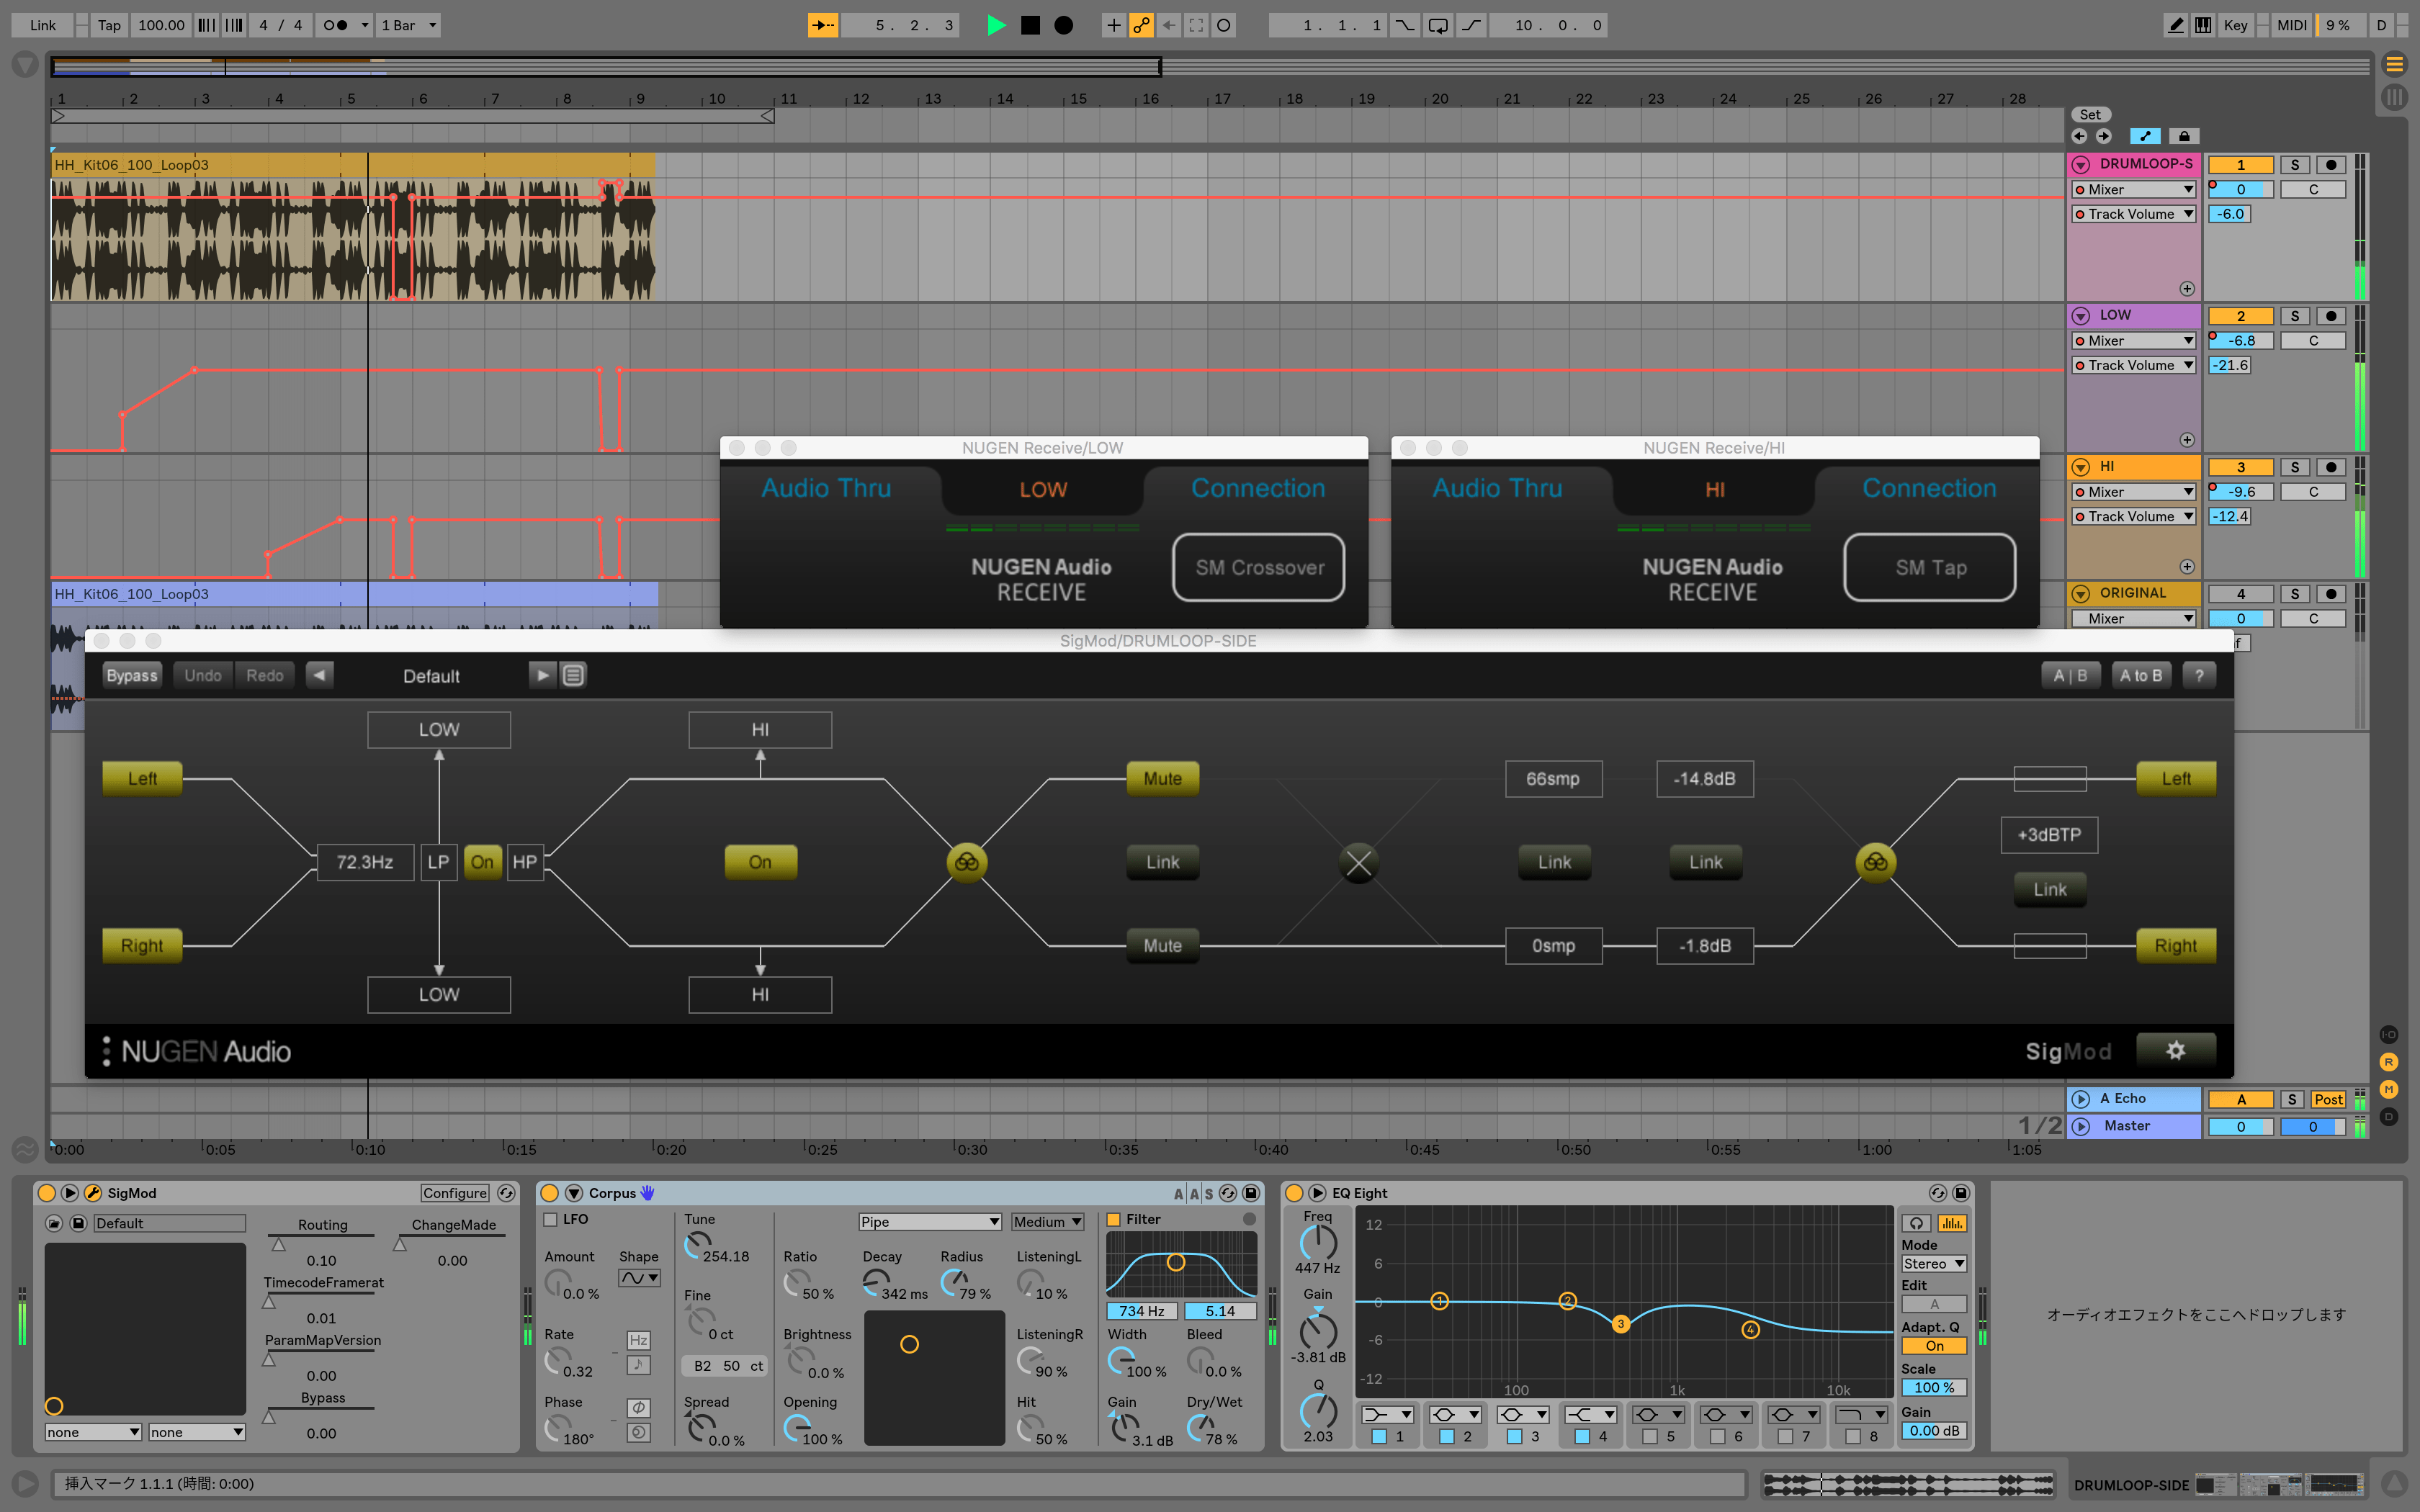2420x1512 pixels.
Task: Click the MIDI Arrangement Overdub plus icon
Action: [1113, 25]
